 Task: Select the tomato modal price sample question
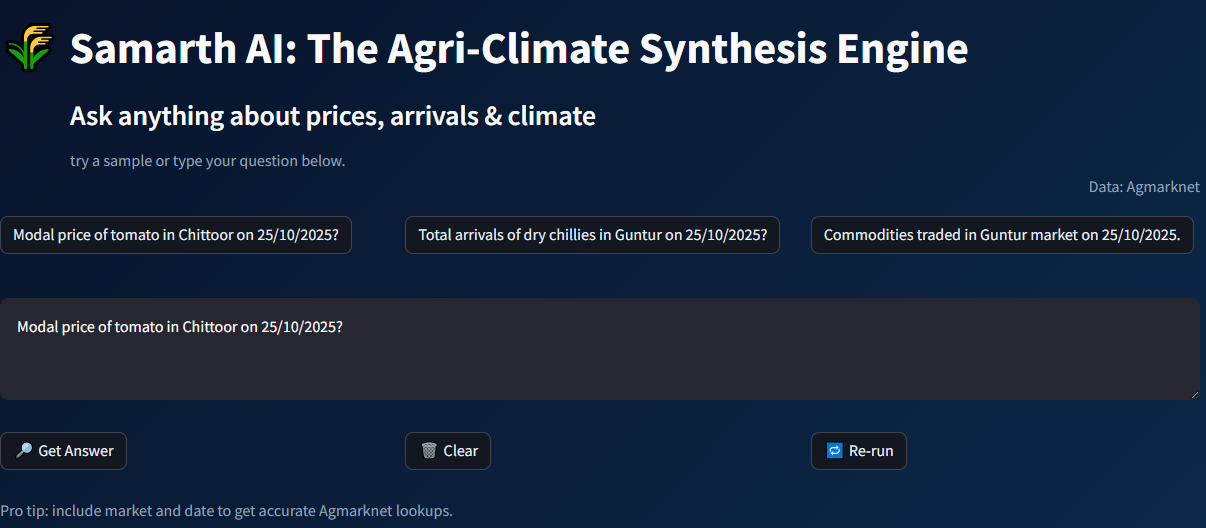(176, 235)
